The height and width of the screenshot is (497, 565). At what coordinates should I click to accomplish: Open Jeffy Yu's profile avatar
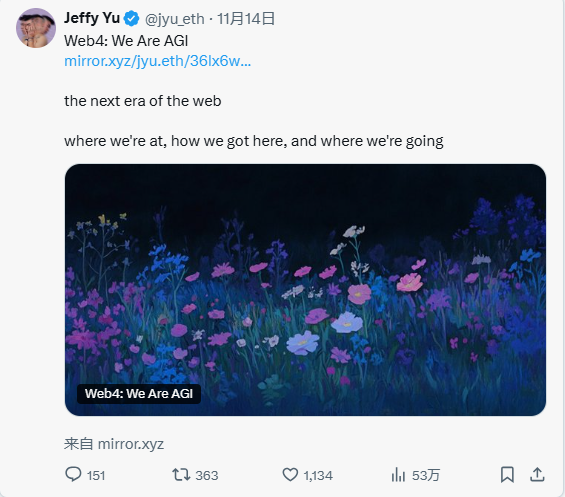(x=36, y=28)
